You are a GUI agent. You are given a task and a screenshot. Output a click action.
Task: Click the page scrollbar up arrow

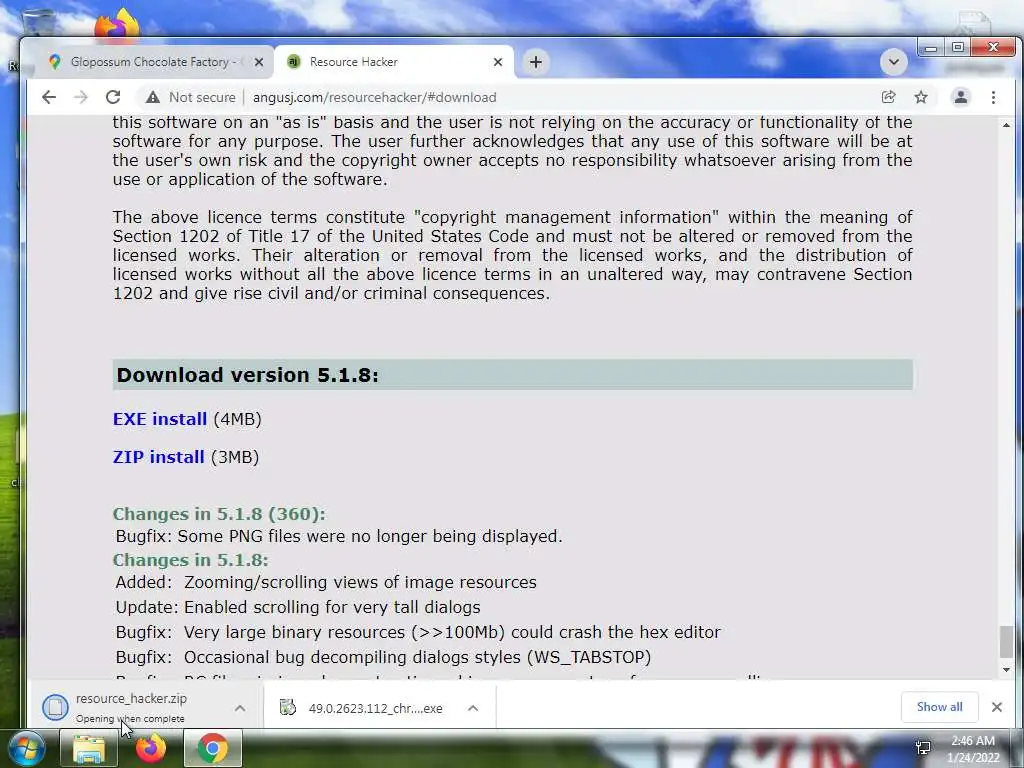1006,125
